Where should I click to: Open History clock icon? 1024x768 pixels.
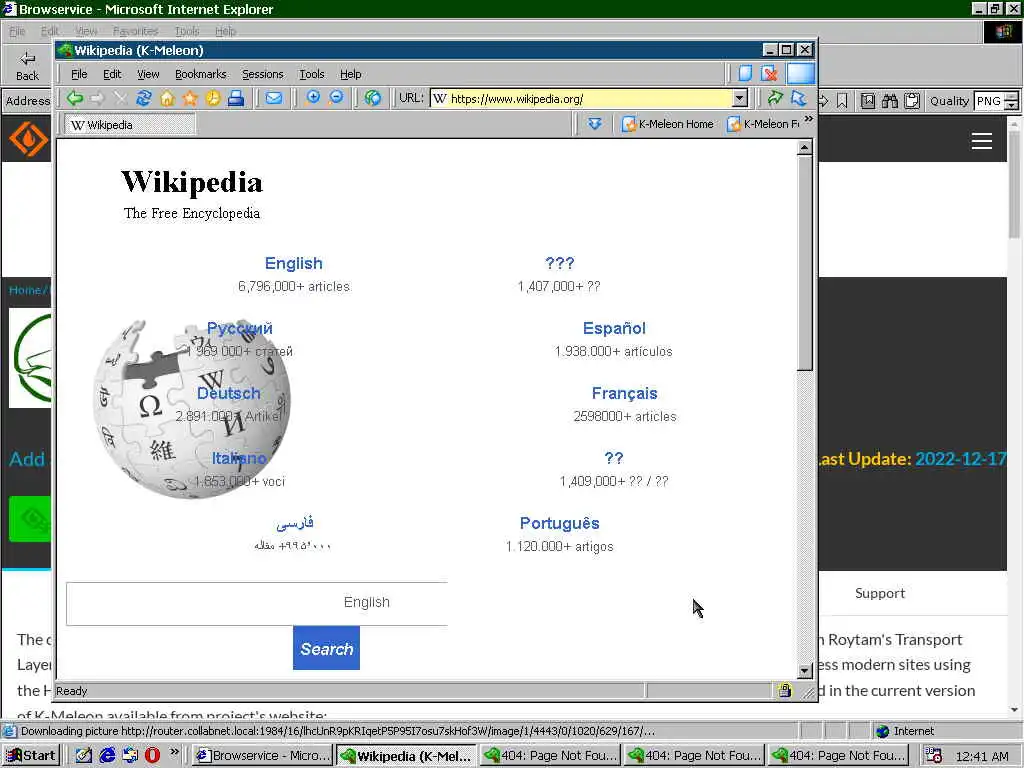pyautogui.click(x=213, y=99)
